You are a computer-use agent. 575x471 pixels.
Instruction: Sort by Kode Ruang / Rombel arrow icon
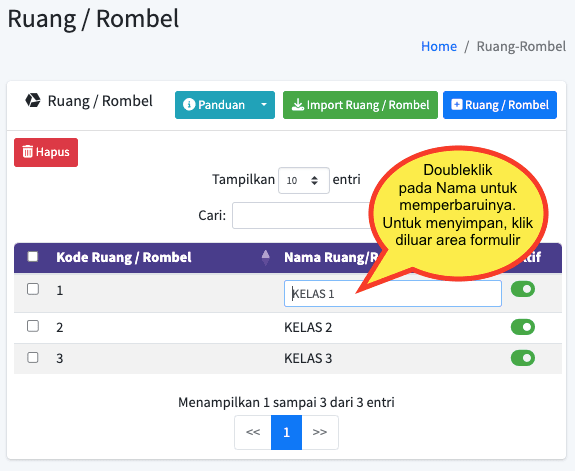[x=265, y=257]
